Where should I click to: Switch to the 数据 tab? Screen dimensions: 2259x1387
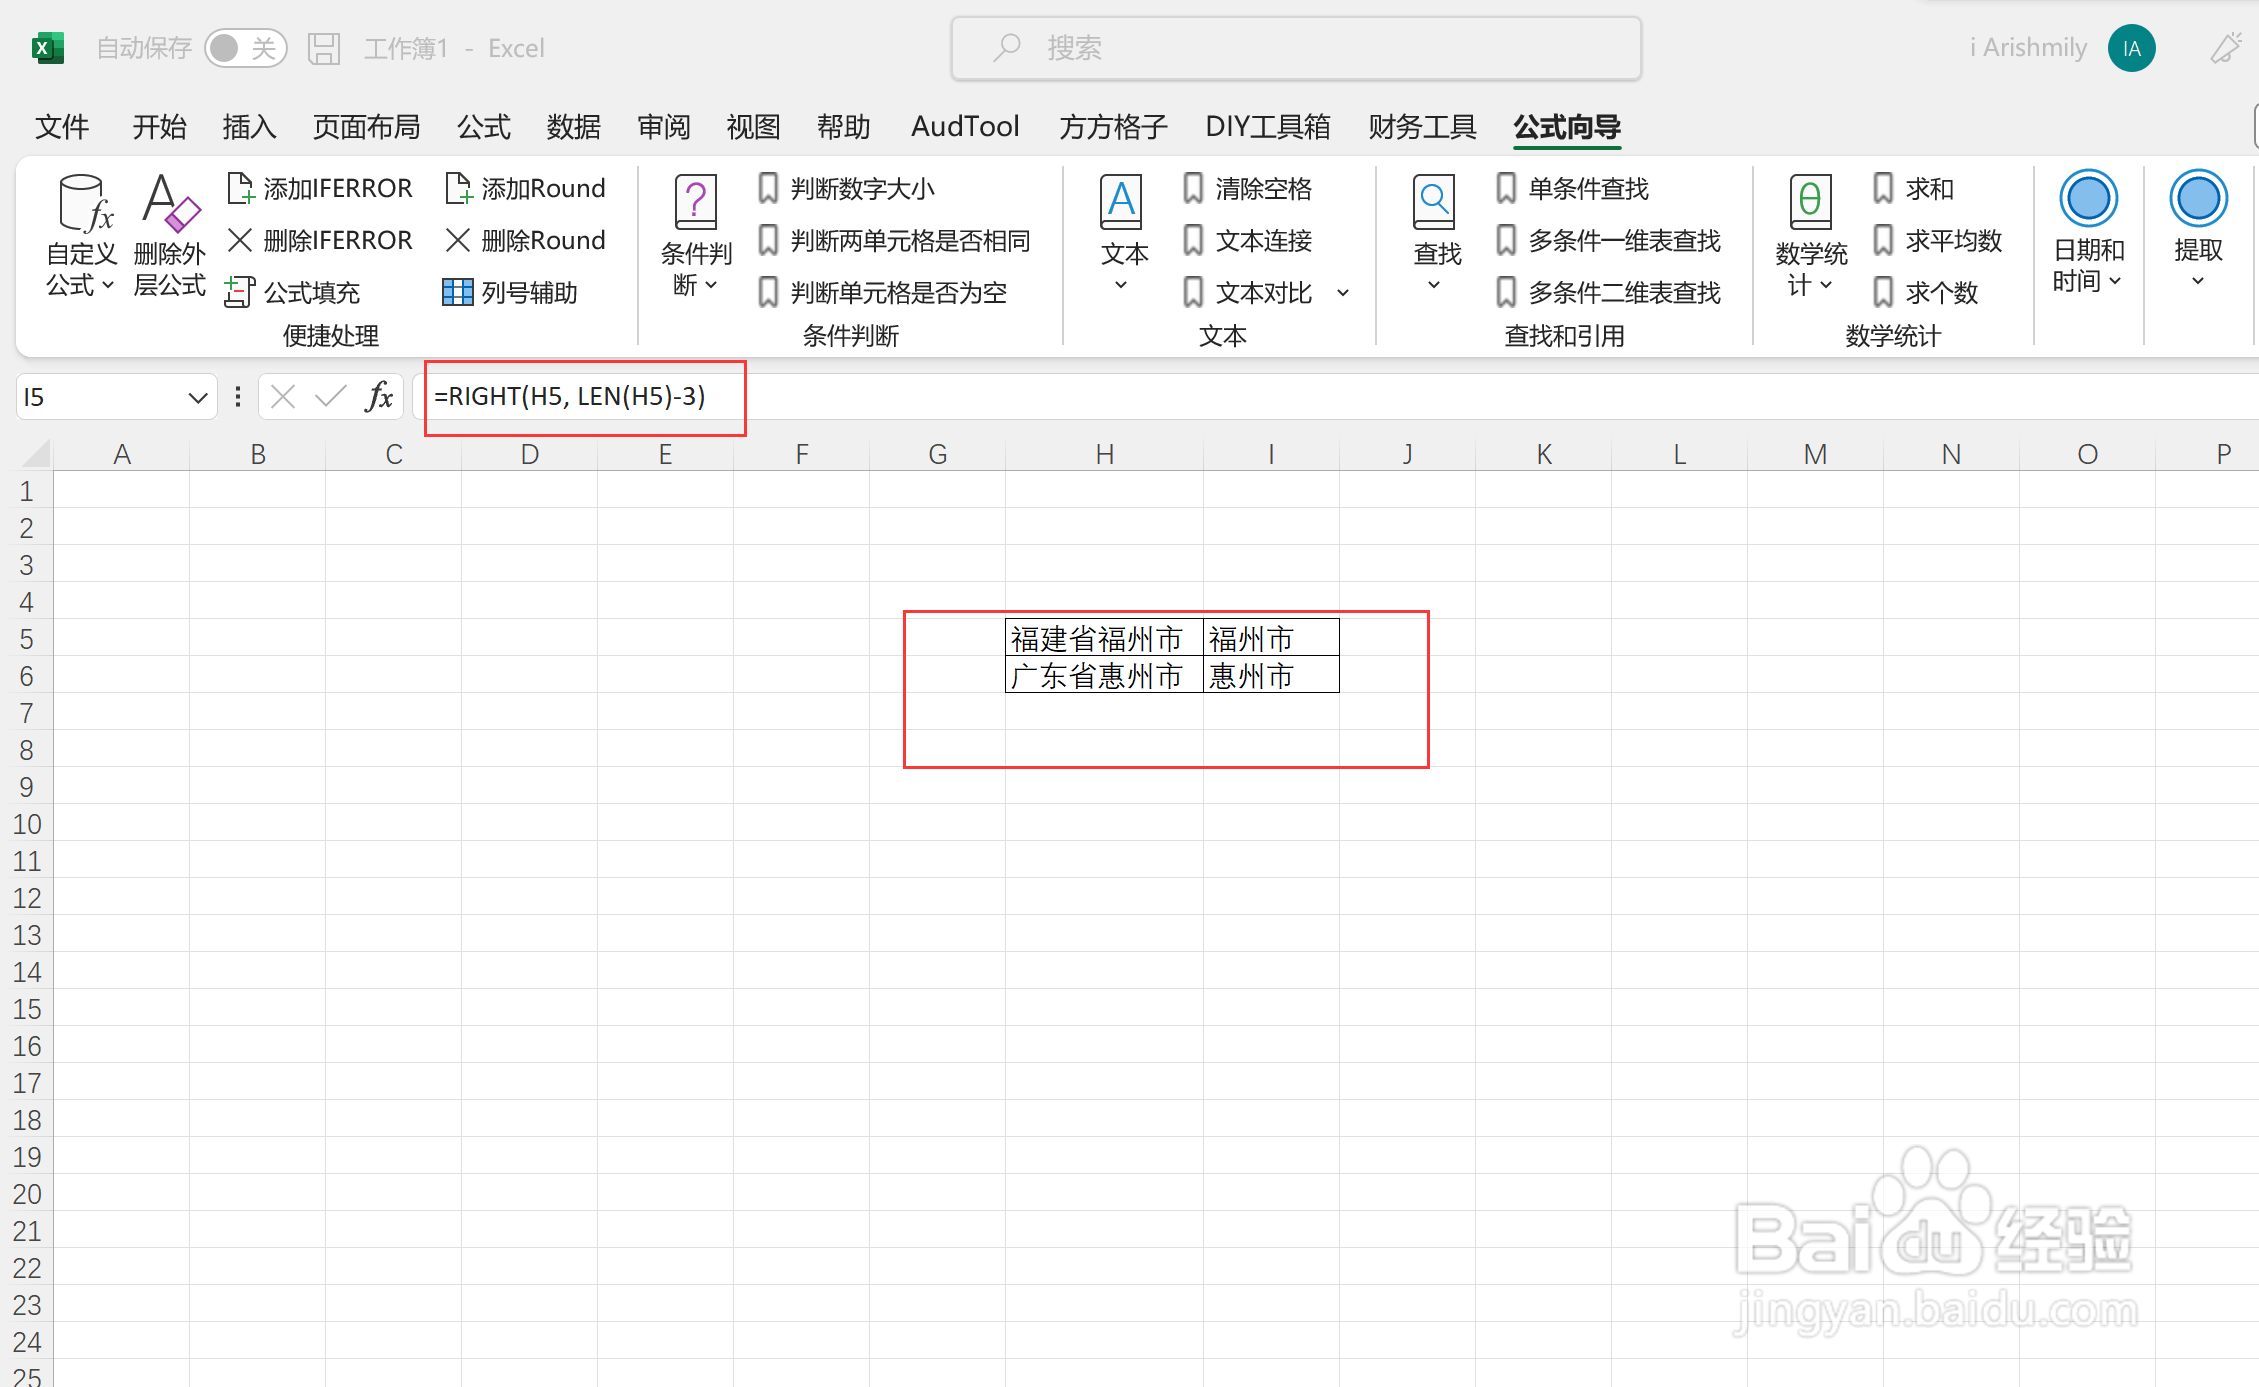point(574,127)
